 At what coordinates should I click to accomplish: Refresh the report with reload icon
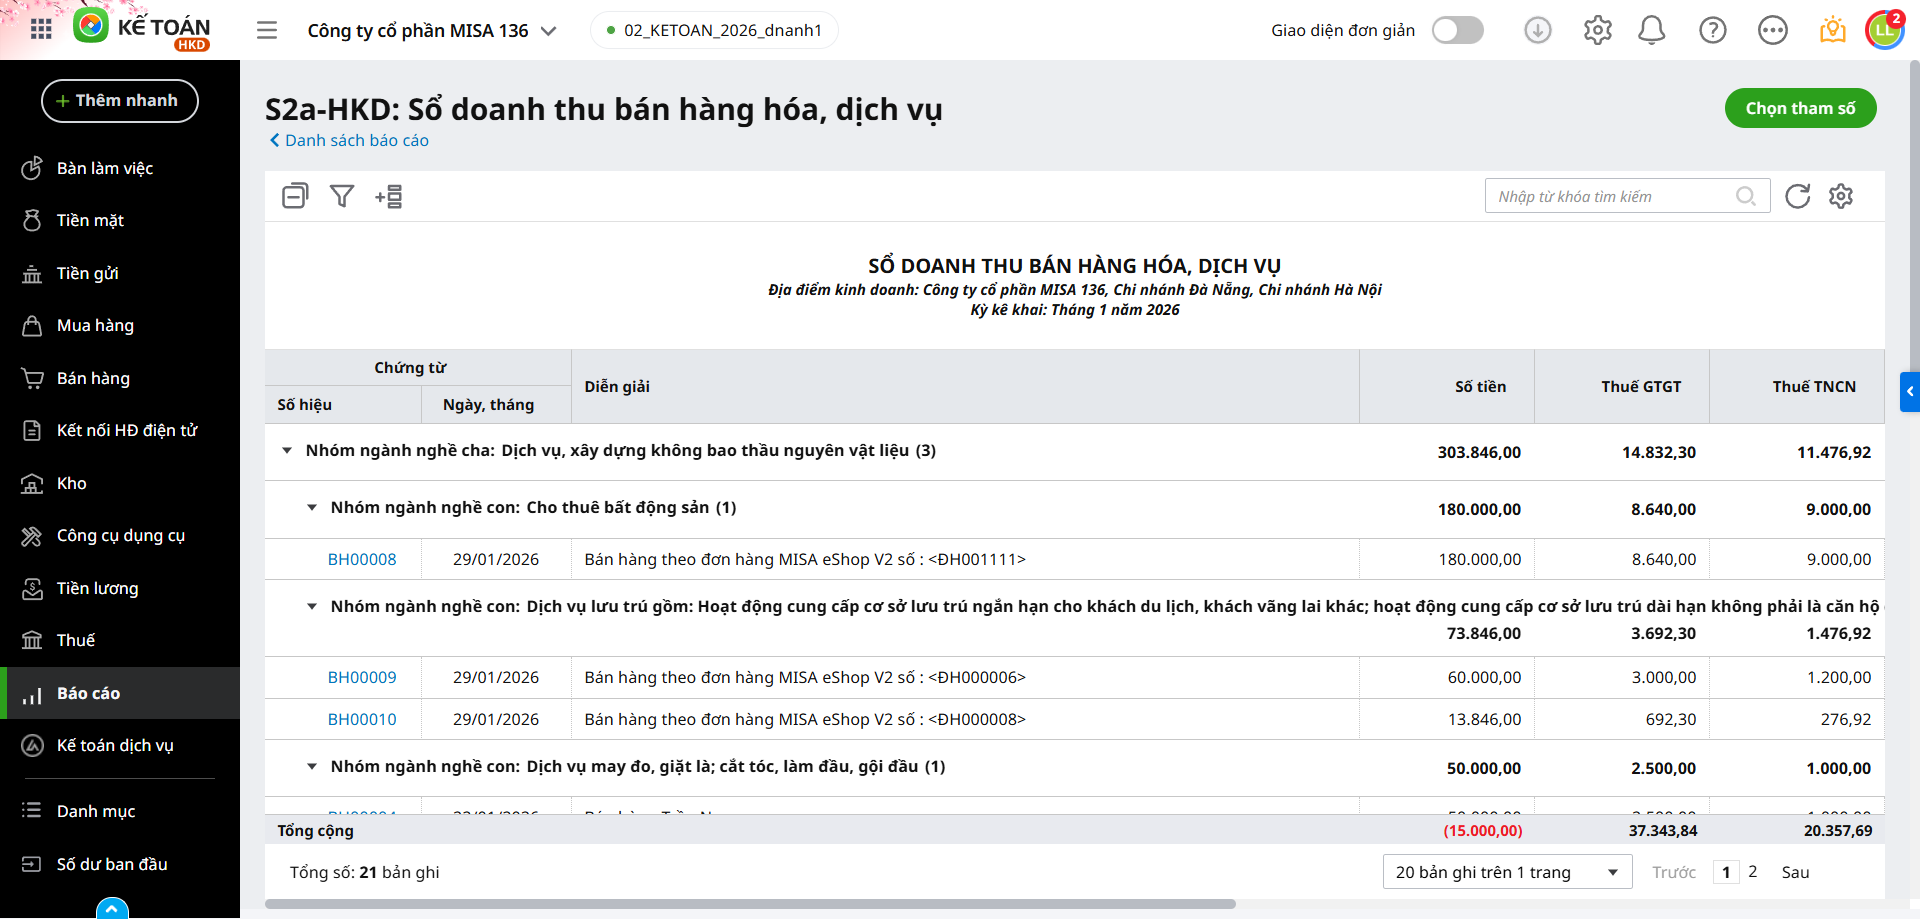point(1797,196)
